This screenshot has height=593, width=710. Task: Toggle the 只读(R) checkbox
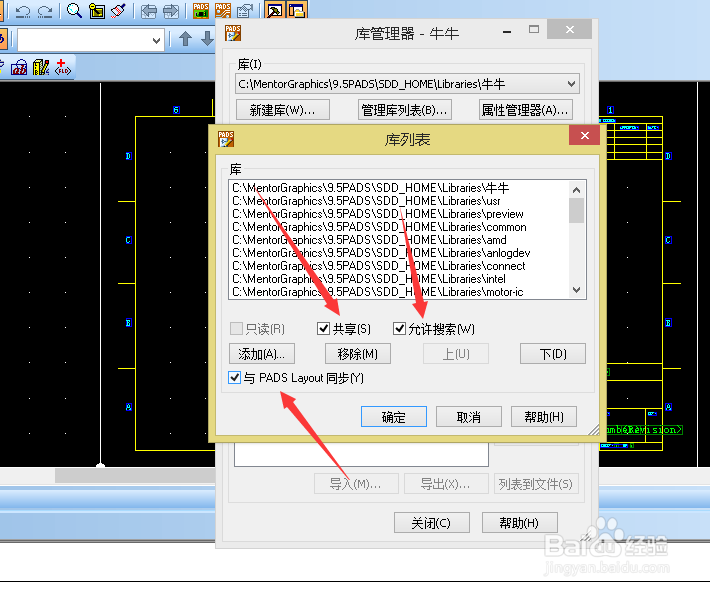click(236, 328)
